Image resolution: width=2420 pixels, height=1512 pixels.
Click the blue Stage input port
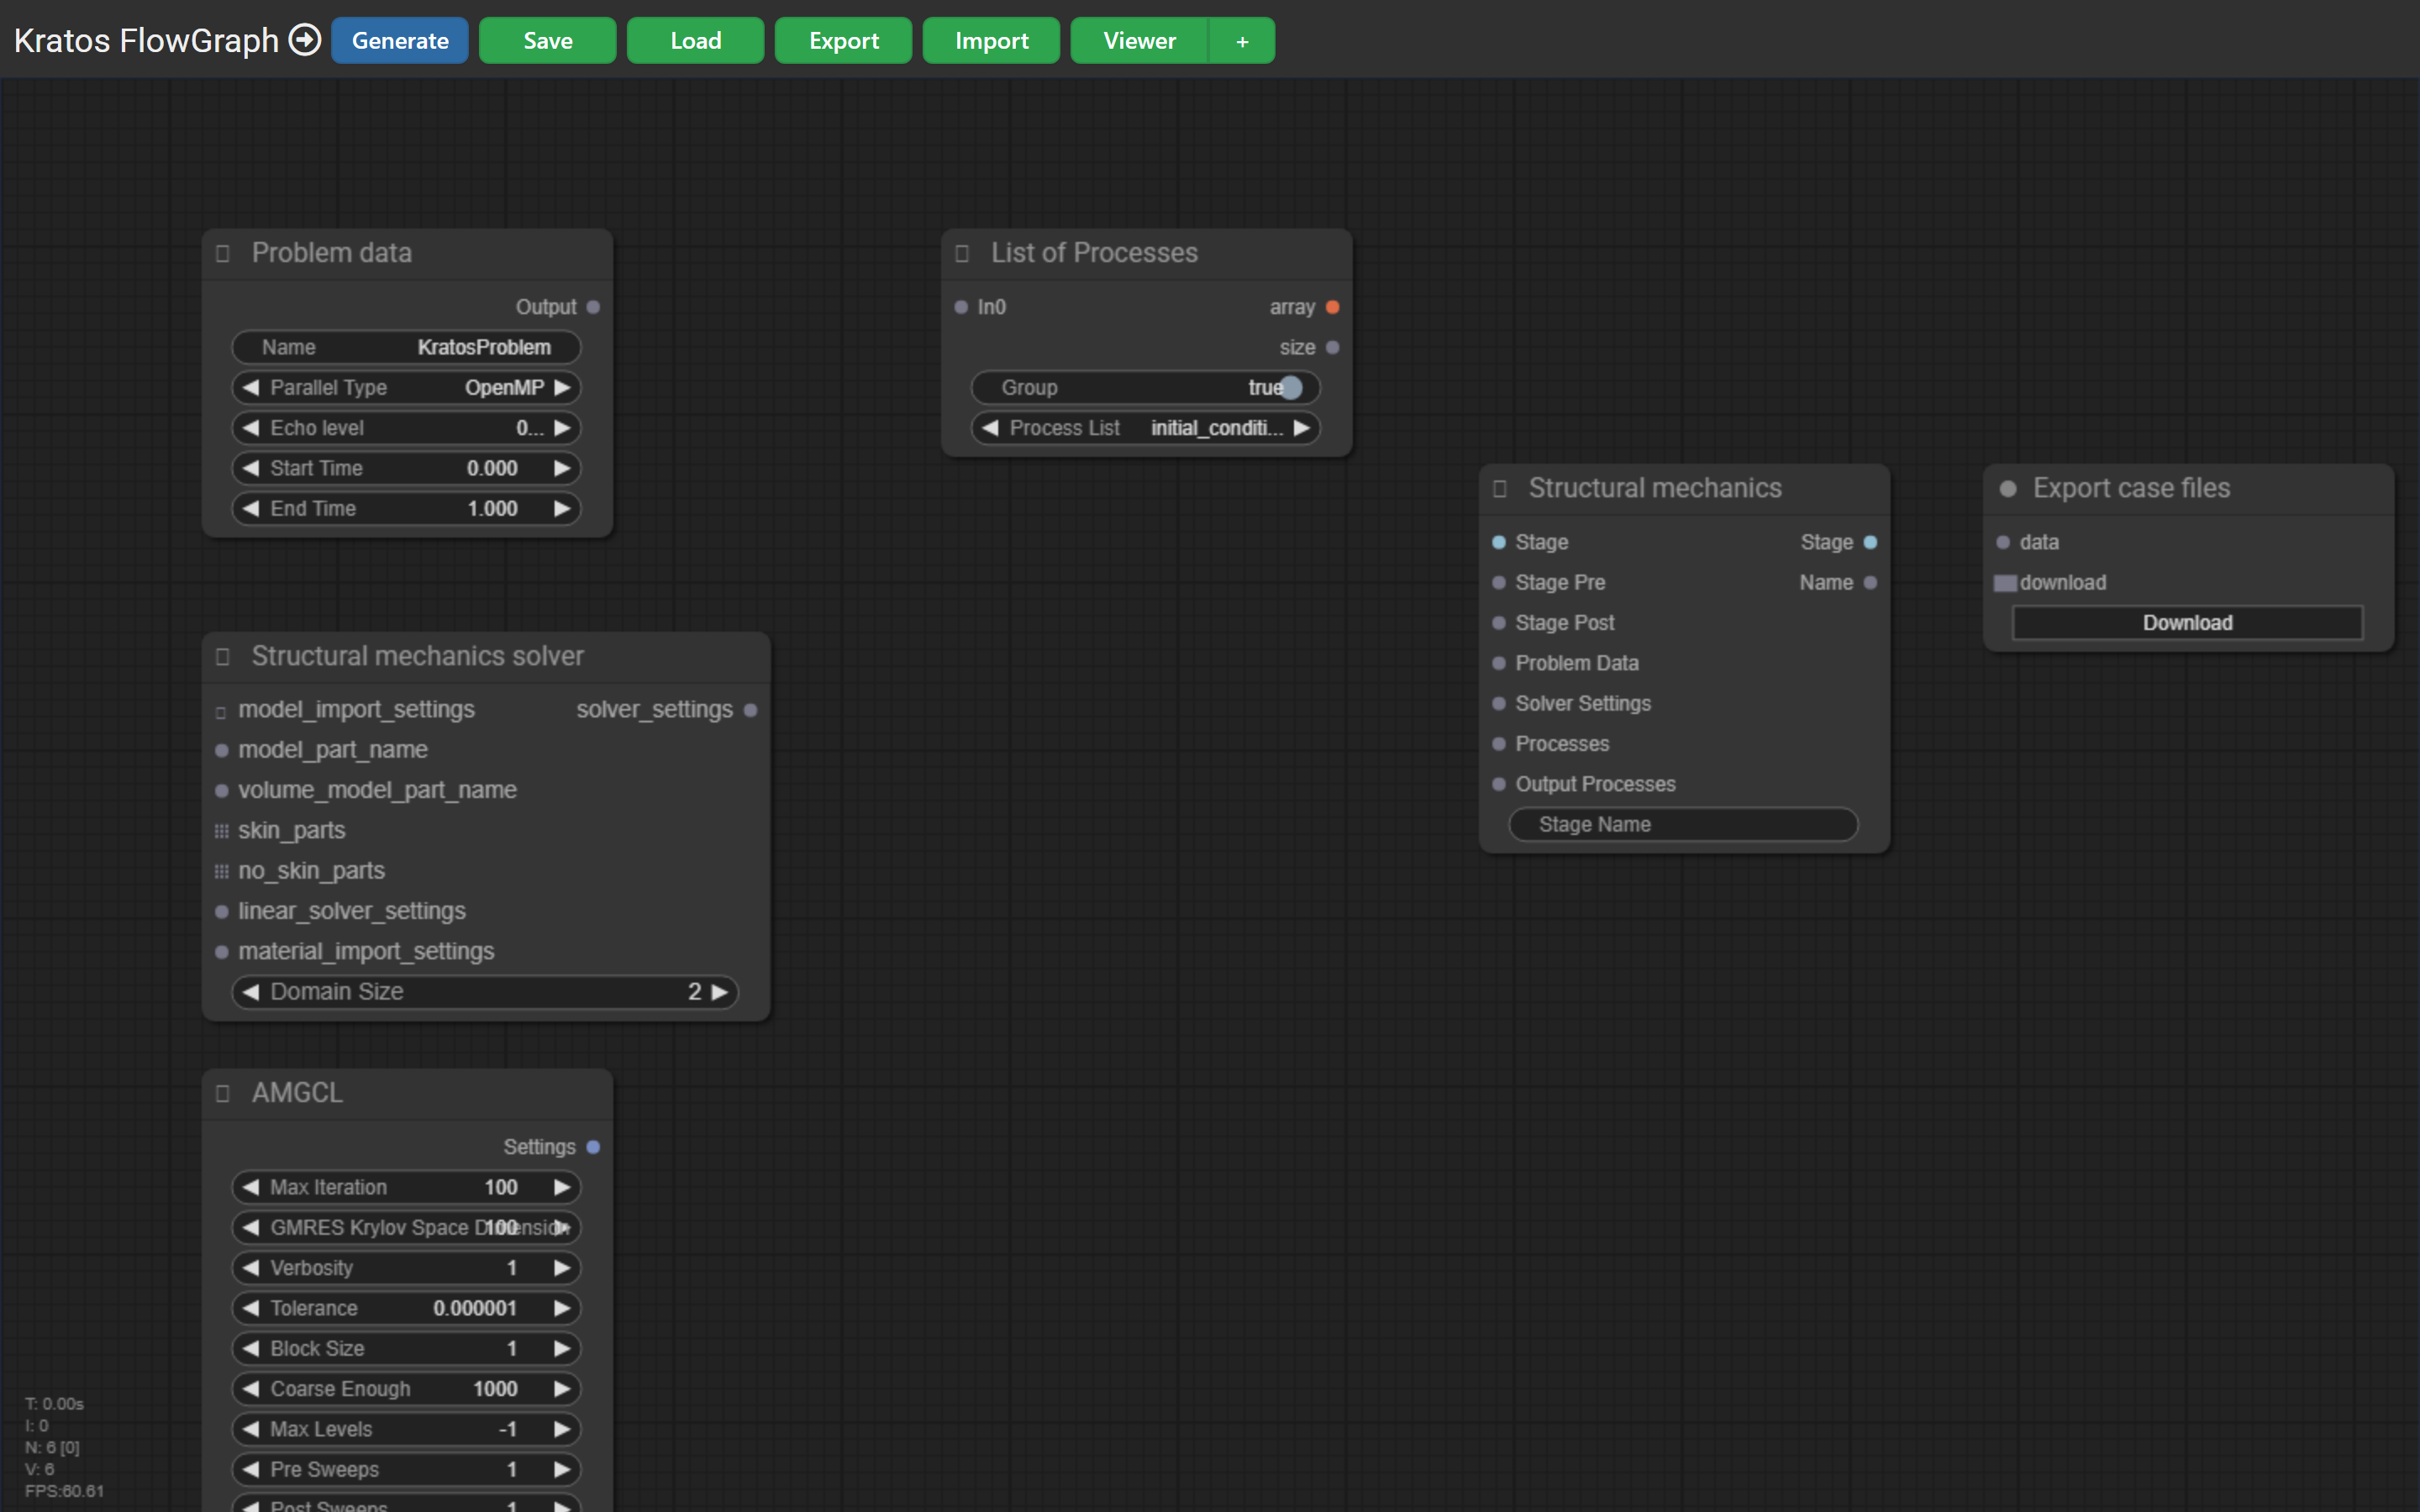click(1499, 542)
